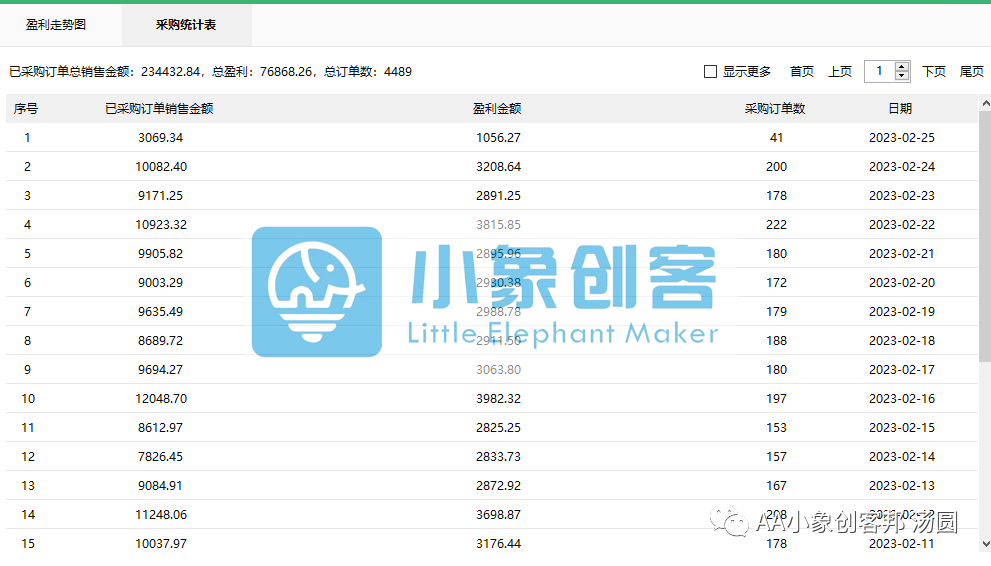Click date 2023-02-20
The height and width of the screenshot is (566, 991).
901,283
